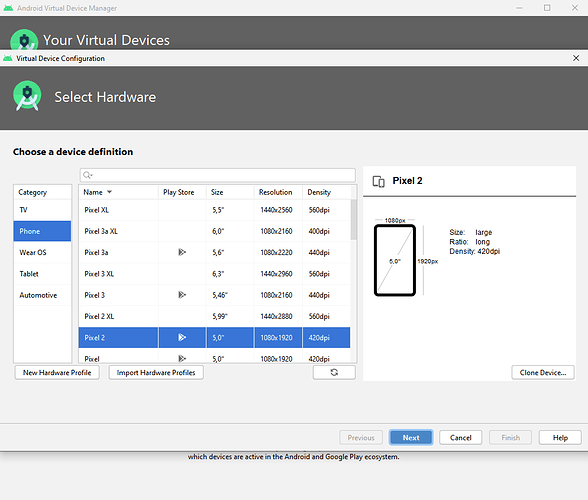Click the search magnifier icon in search field
The image size is (588, 500).
click(87, 175)
